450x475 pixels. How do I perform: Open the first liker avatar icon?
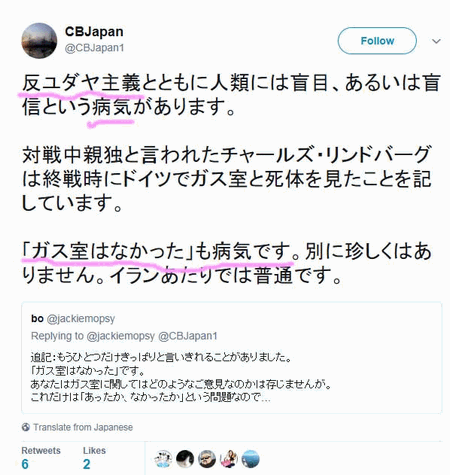163,459
